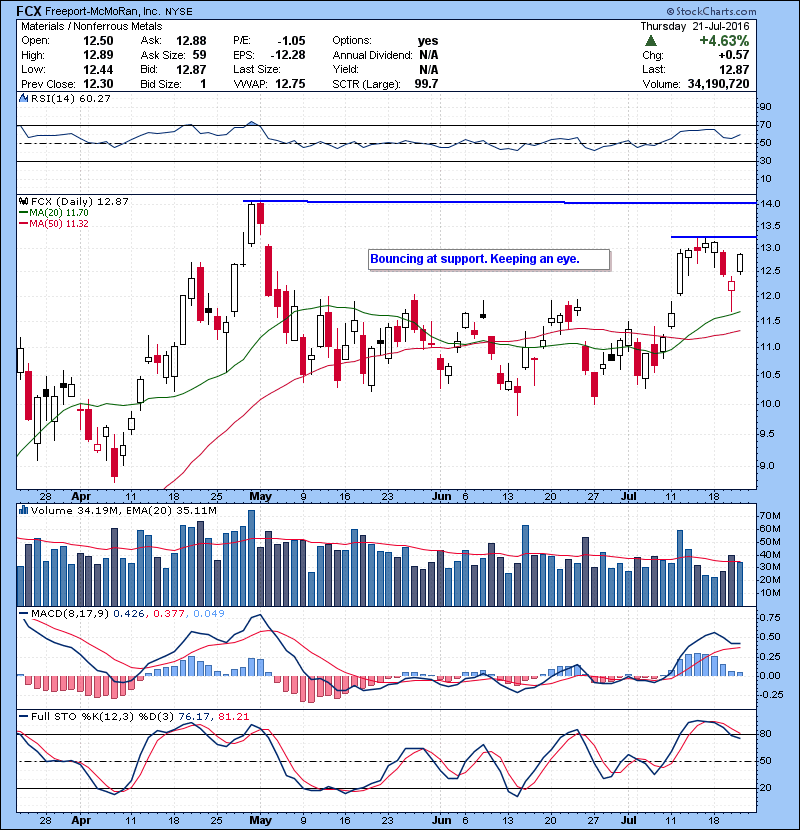Click the StockCharts.com copyright label
This screenshot has width=800, height=830.
coord(711,11)
